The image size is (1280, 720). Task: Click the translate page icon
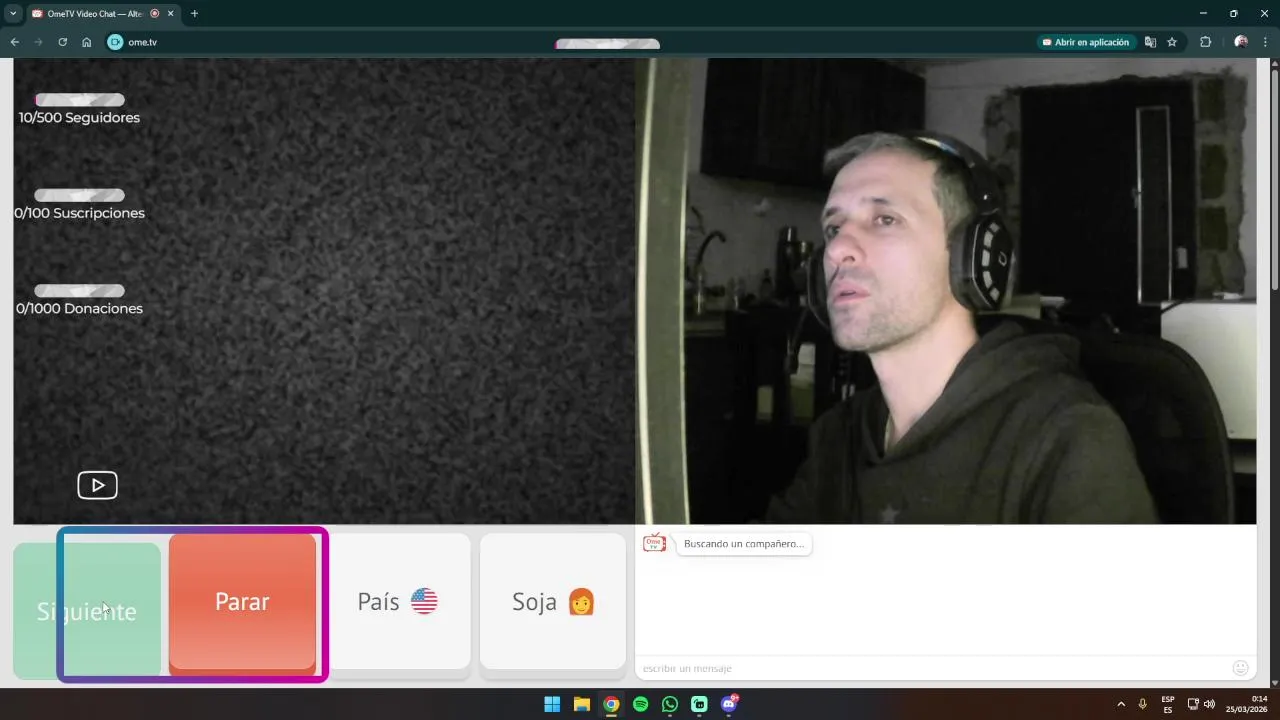tap(1150, 42)
